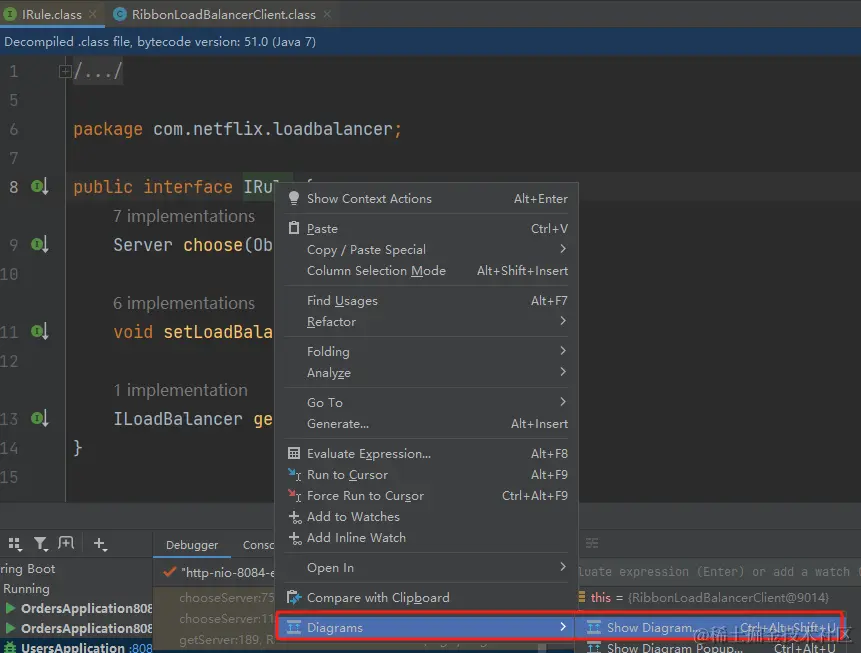Expand the Refactor submenu arrow
Screen dimensions: 861x653
click(563, 321)
